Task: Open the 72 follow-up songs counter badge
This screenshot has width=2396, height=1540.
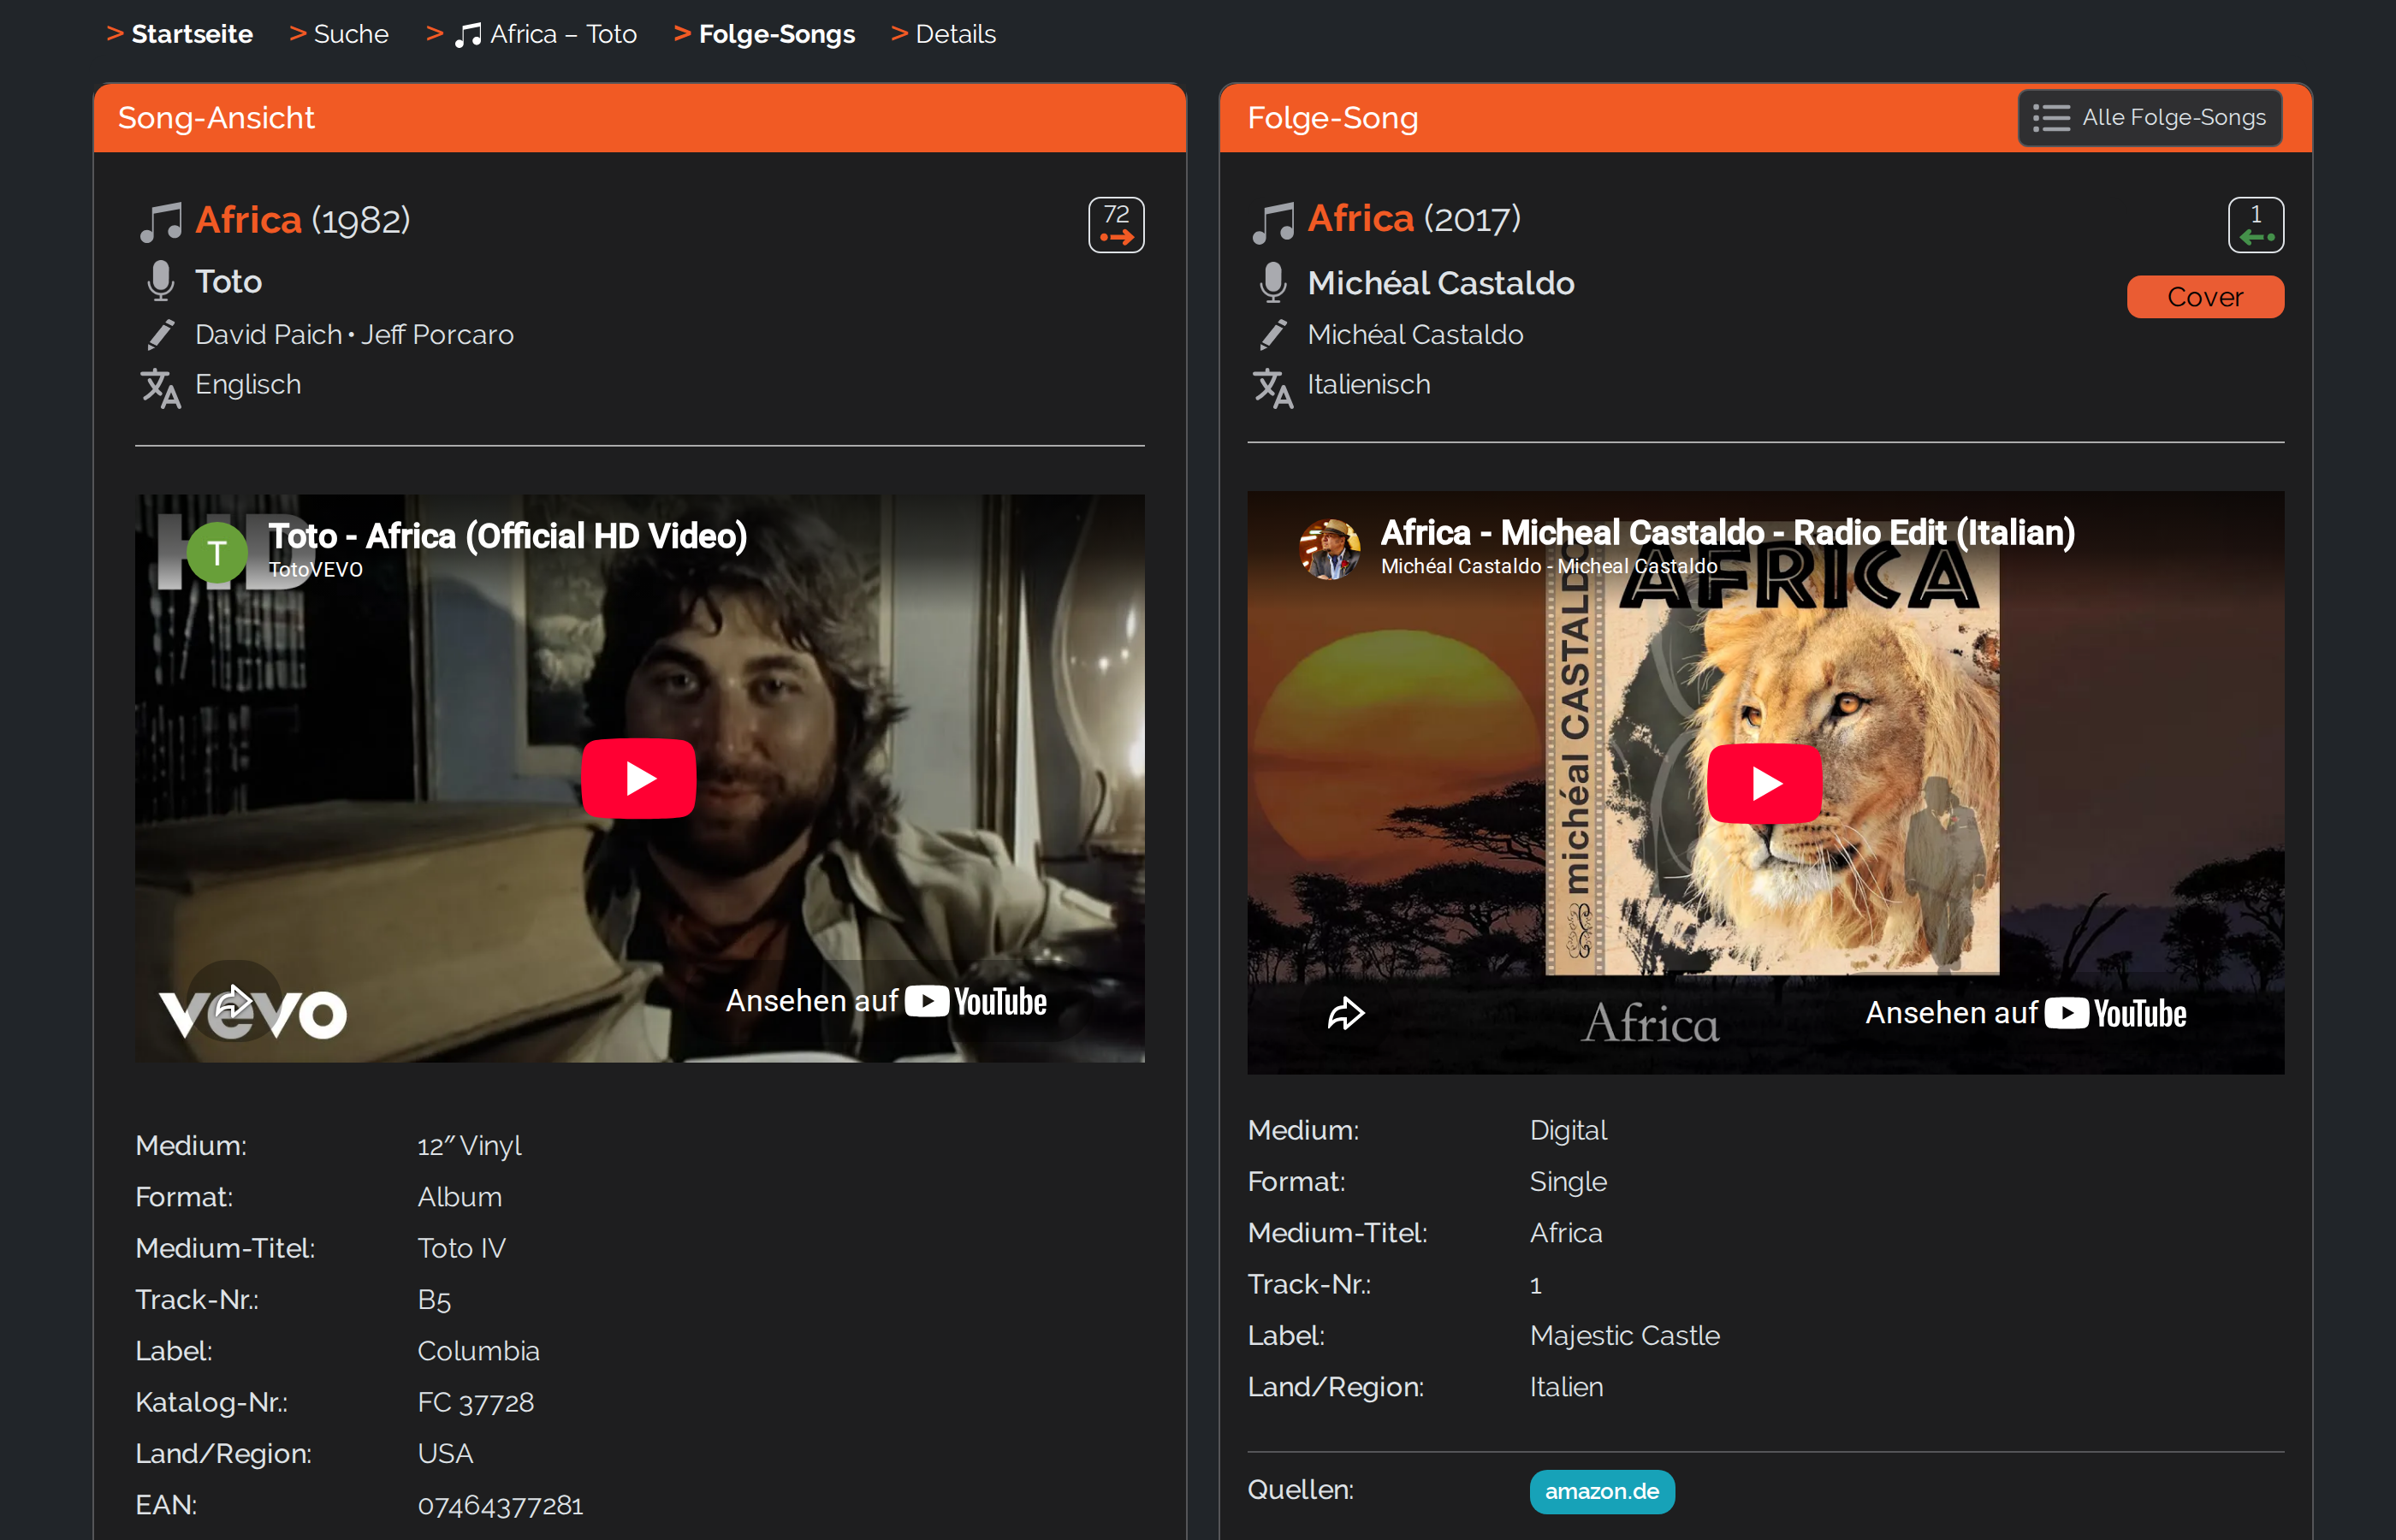Action: 1116,225
